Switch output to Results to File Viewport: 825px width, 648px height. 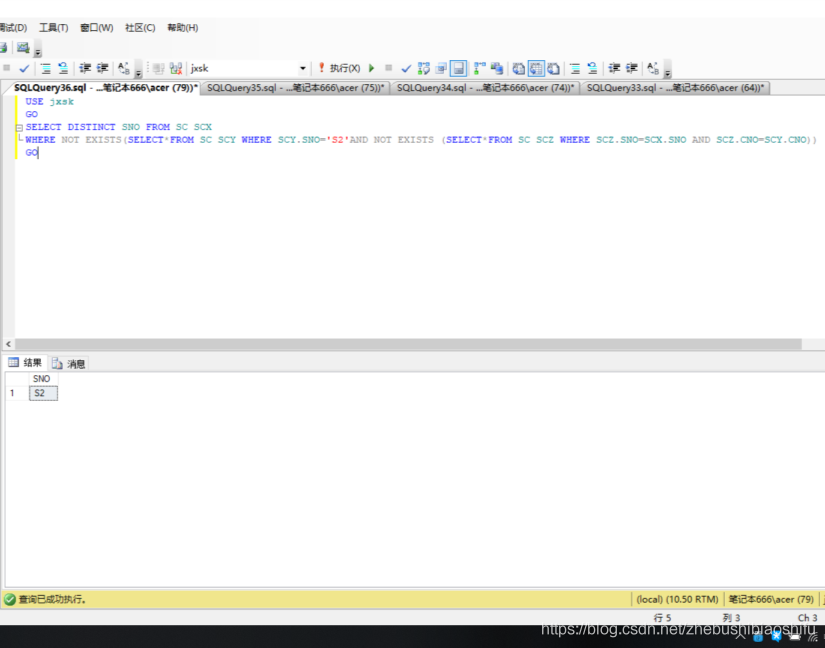click(553, 68)
